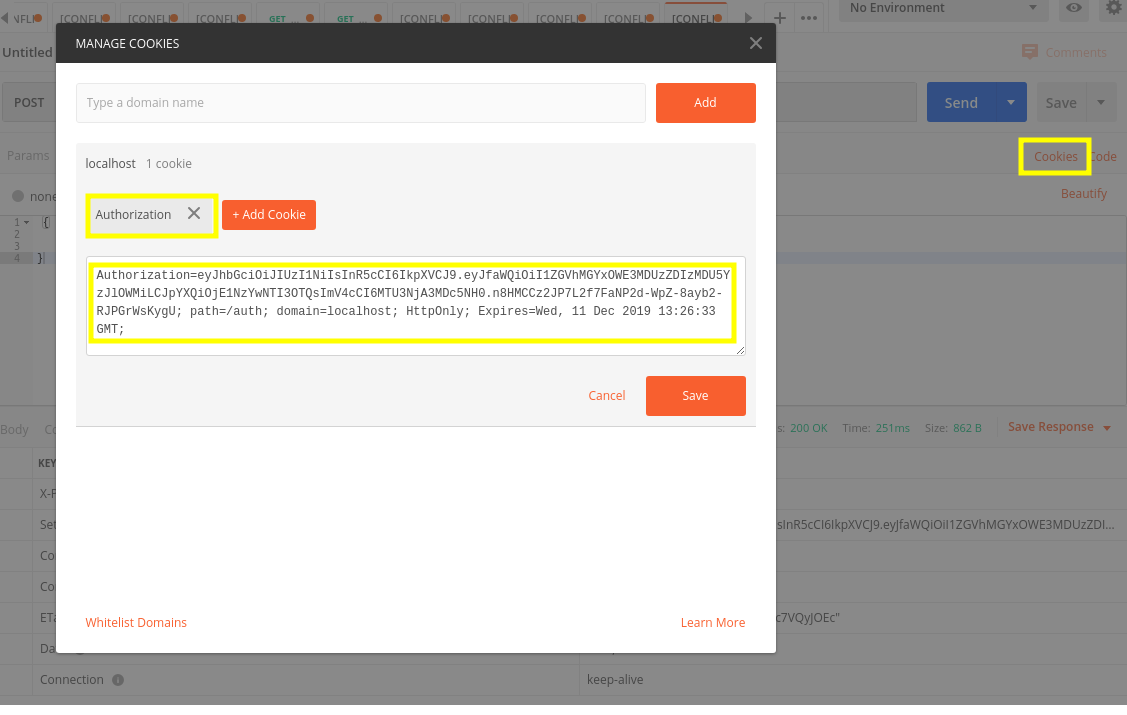The image size is (1127, 715).
Task: Collapse code fold arrow at line 1
Action: click(27, 223)
